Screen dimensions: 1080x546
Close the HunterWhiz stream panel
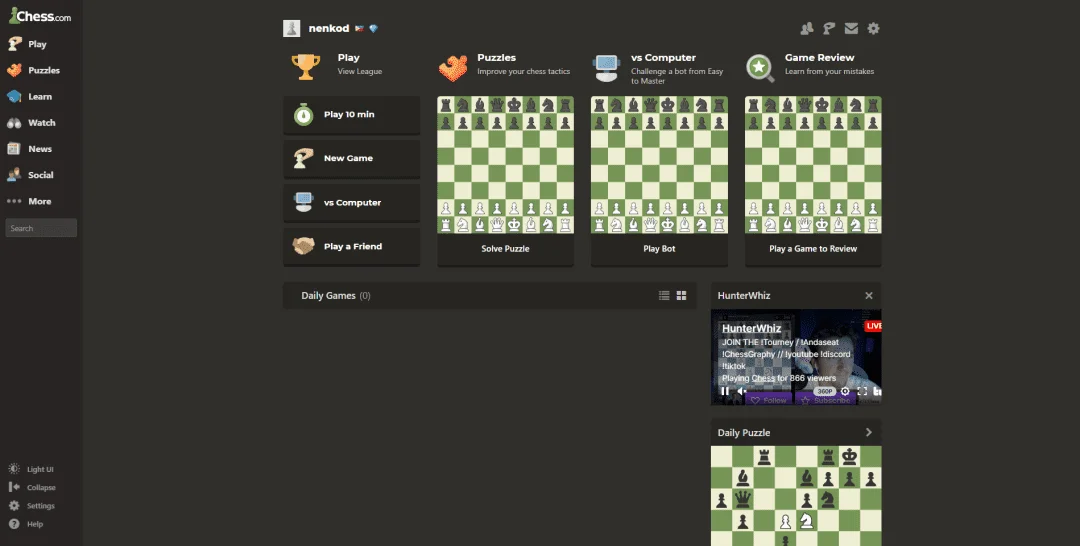(x=869, y=295)
